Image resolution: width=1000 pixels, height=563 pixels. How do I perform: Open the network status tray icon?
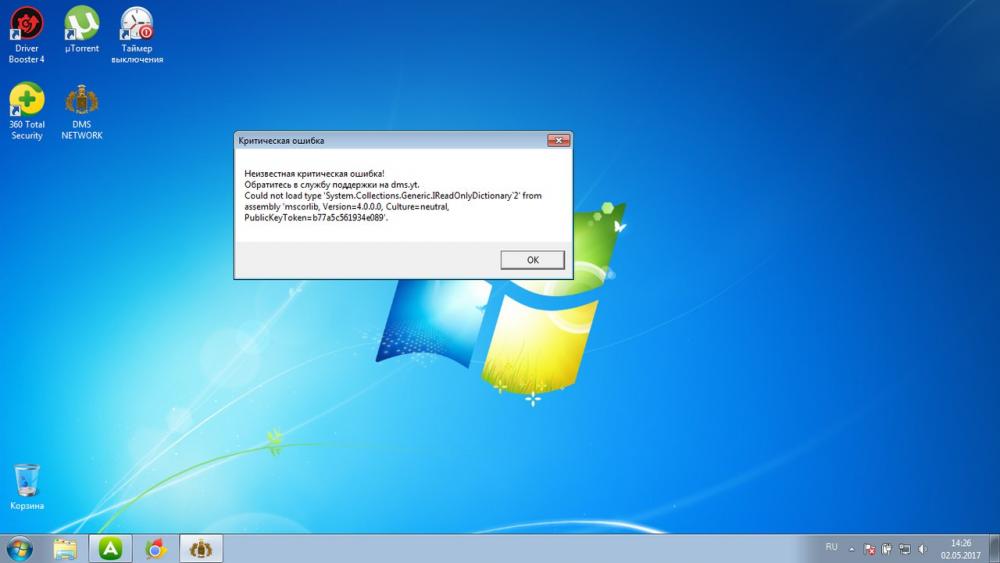pos(904,549)
